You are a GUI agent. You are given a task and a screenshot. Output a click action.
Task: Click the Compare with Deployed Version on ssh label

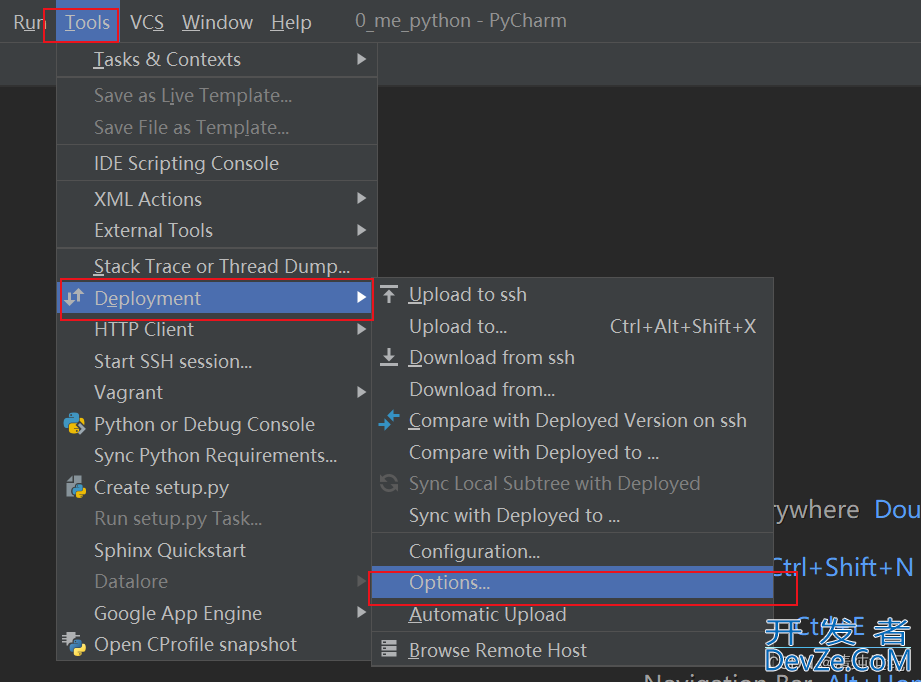tap(577, 420)
